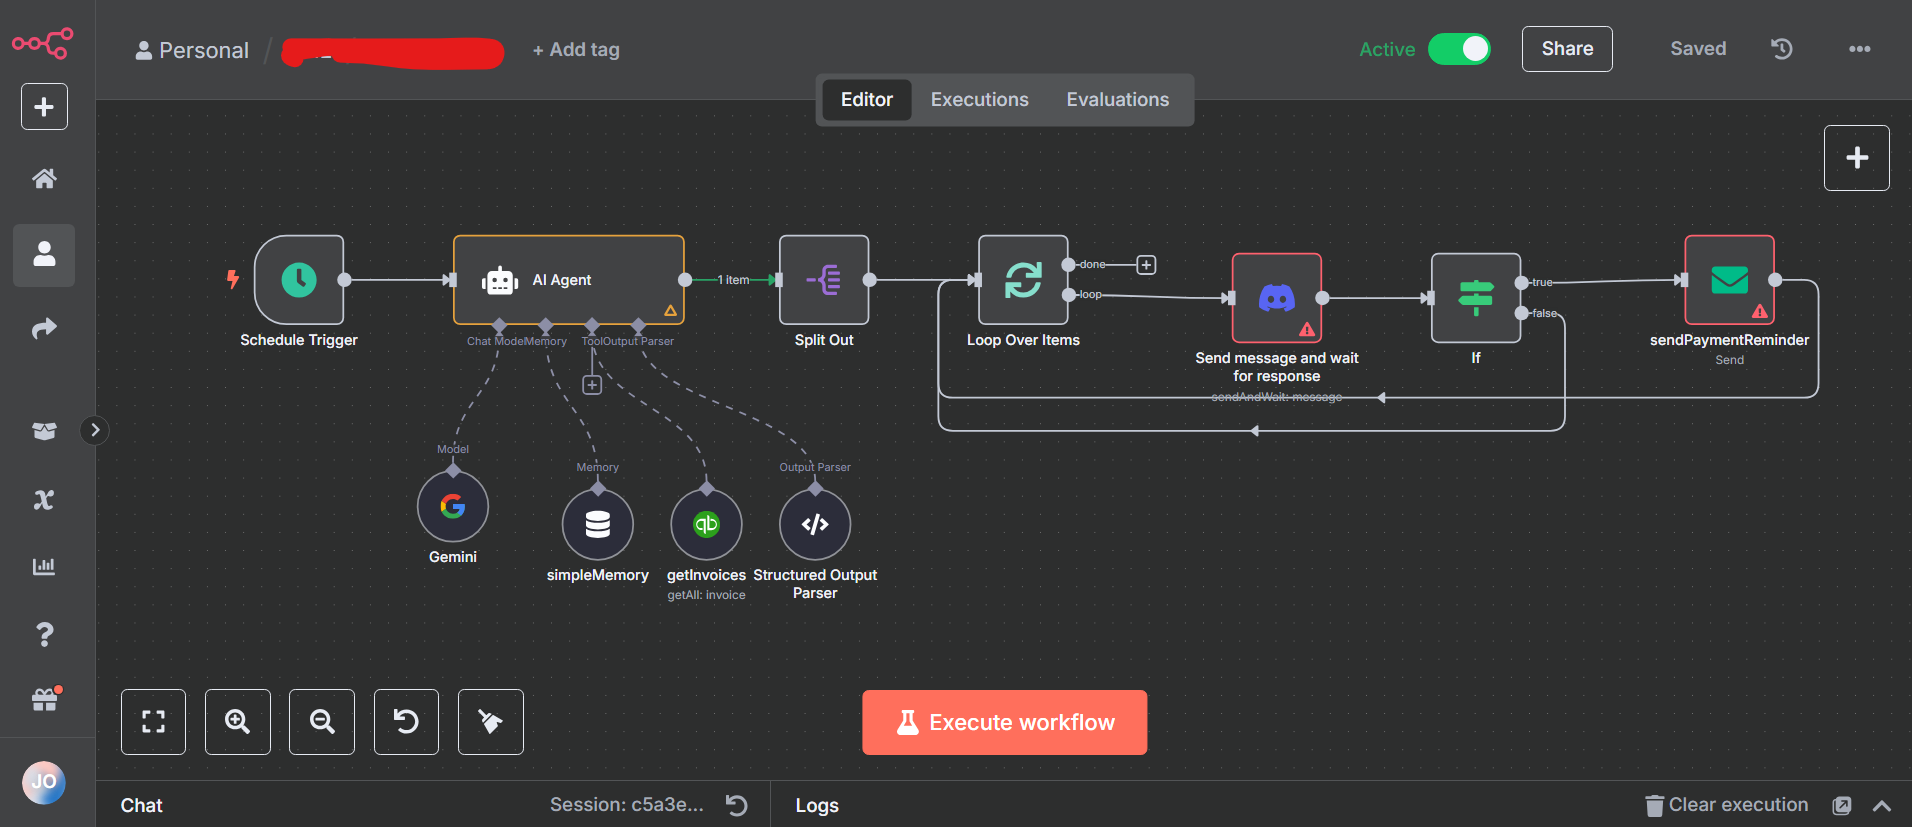
Task: Open the three-dot workflow options menu
Action: (x=1859, y=49)
